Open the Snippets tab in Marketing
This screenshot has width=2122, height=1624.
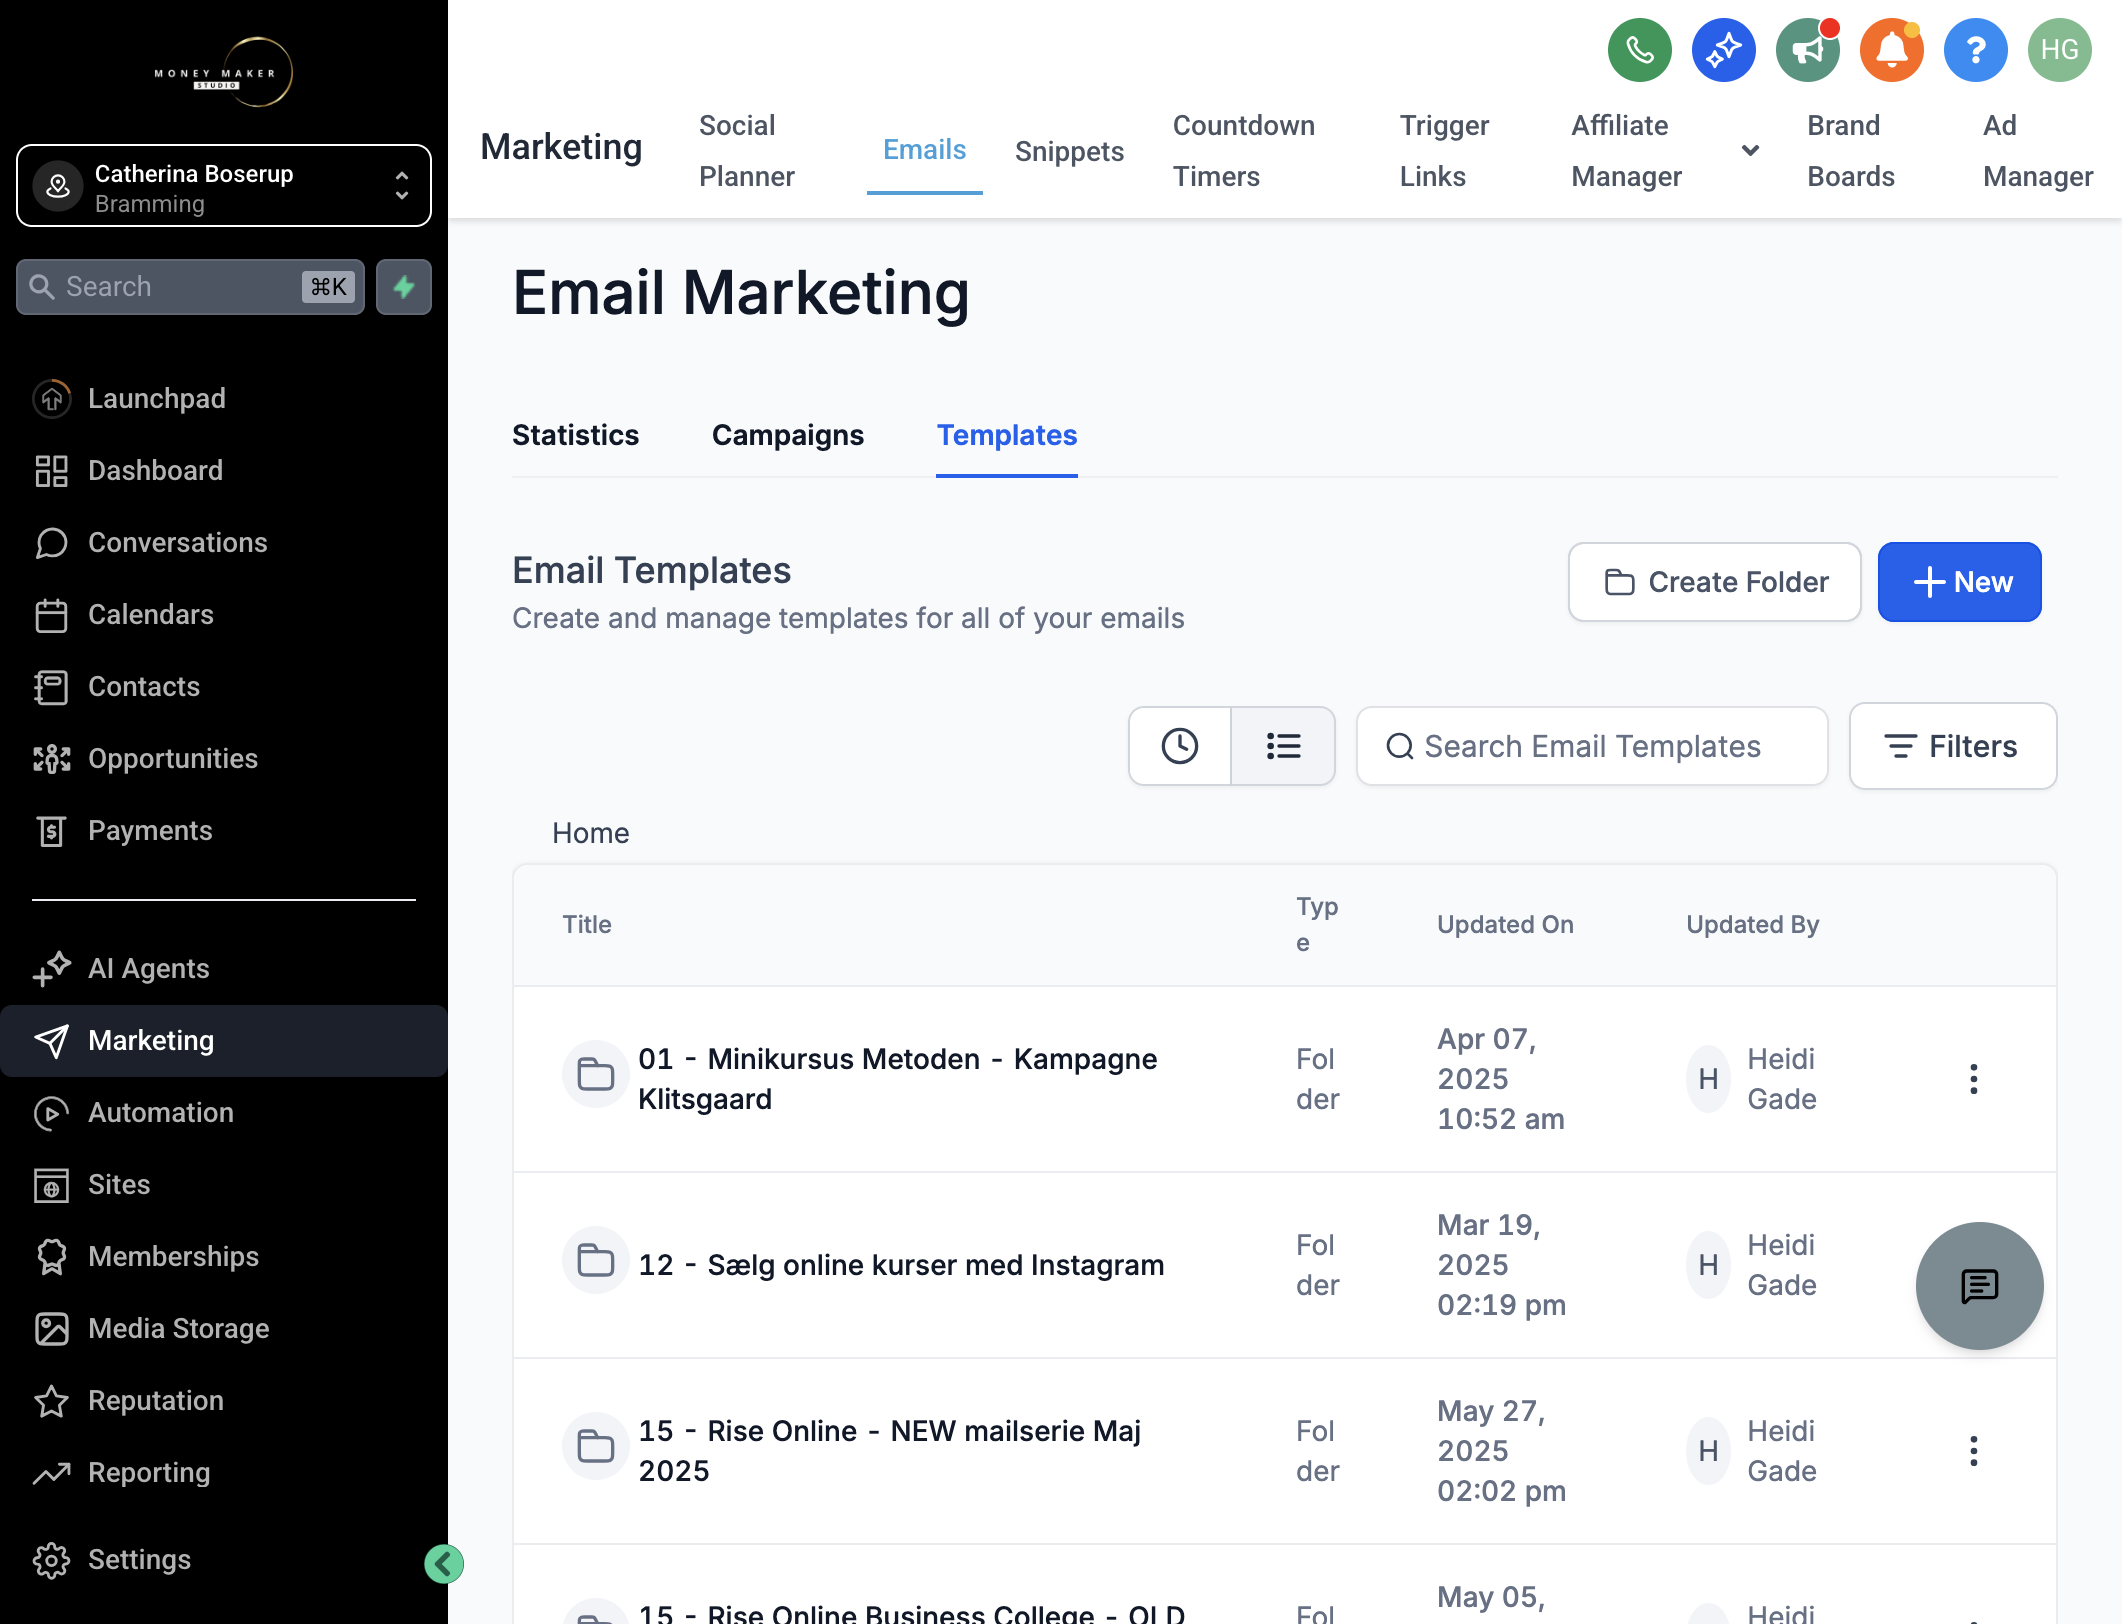point(1069,151)
